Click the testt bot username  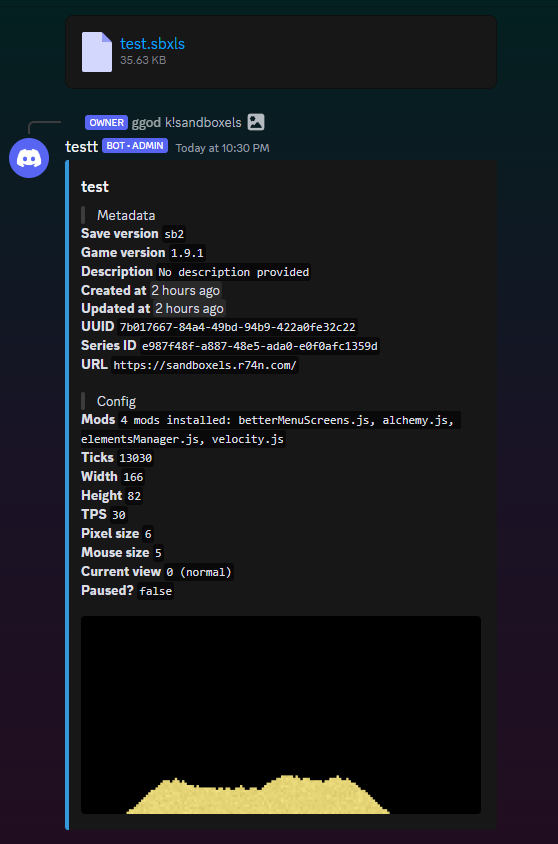(81, 146)
